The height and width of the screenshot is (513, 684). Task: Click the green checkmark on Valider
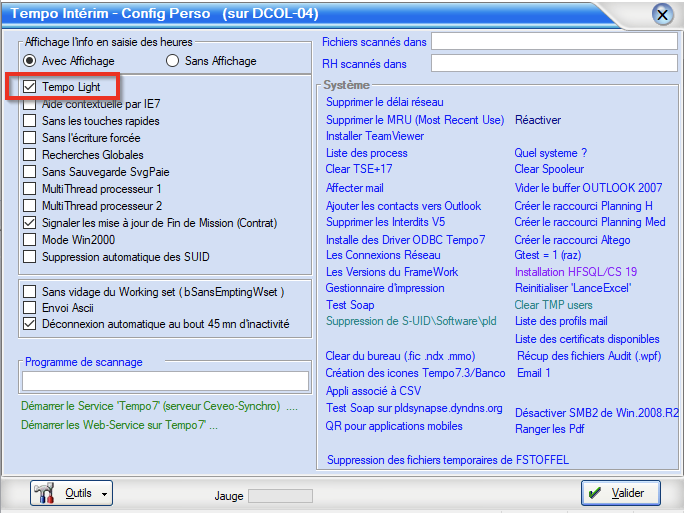[594, 493]
